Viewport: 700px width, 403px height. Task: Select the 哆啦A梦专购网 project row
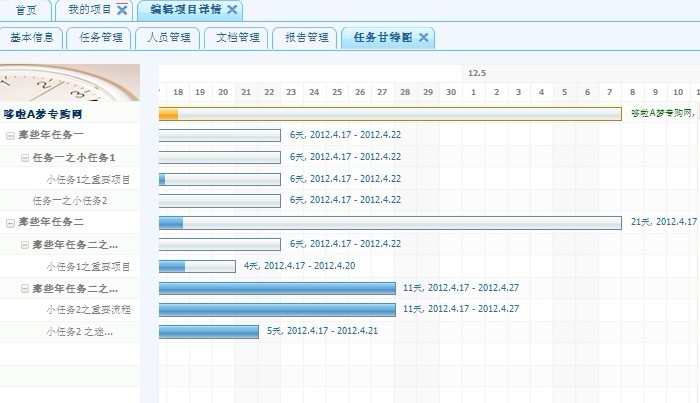[x=44, y=114]
